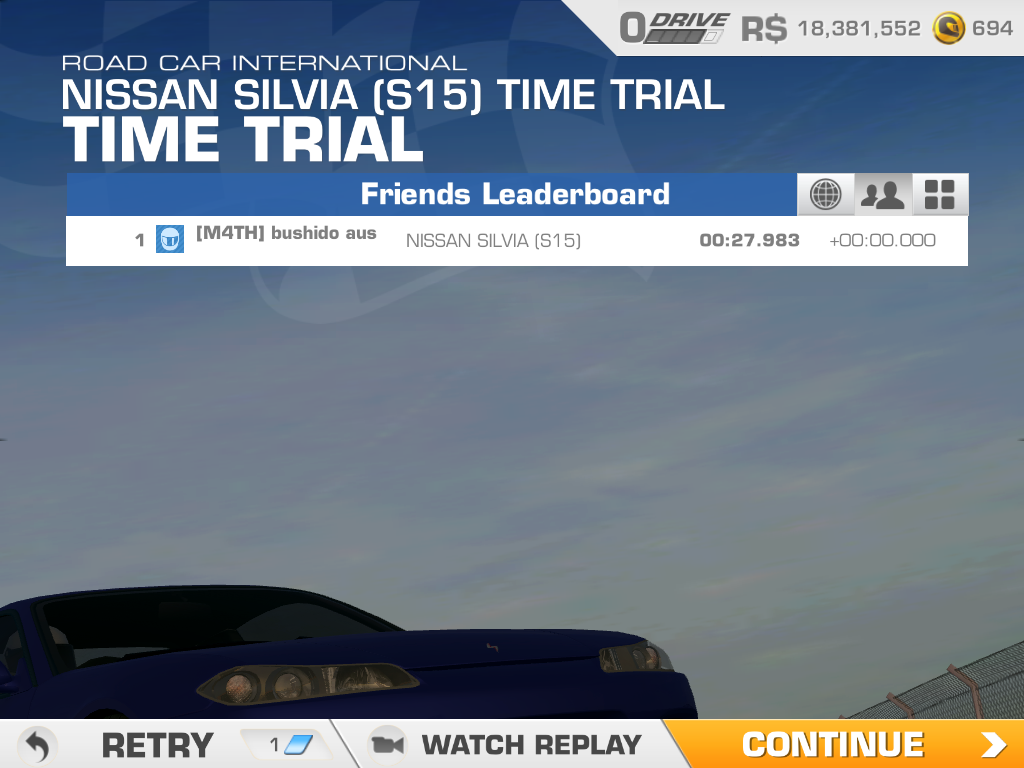The height and width of the screenshot is (768, 1024).
Task: Tap the retry drive cost badge
Action: [x=287, y=744]
